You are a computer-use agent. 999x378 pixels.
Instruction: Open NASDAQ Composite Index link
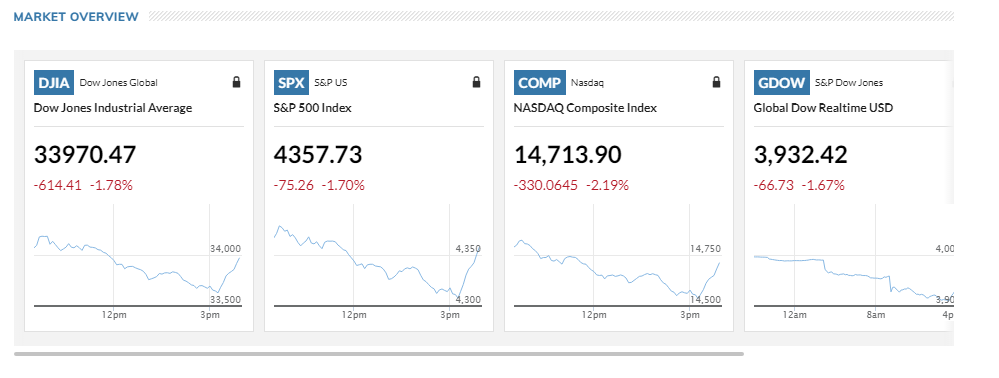click(585, 108)
